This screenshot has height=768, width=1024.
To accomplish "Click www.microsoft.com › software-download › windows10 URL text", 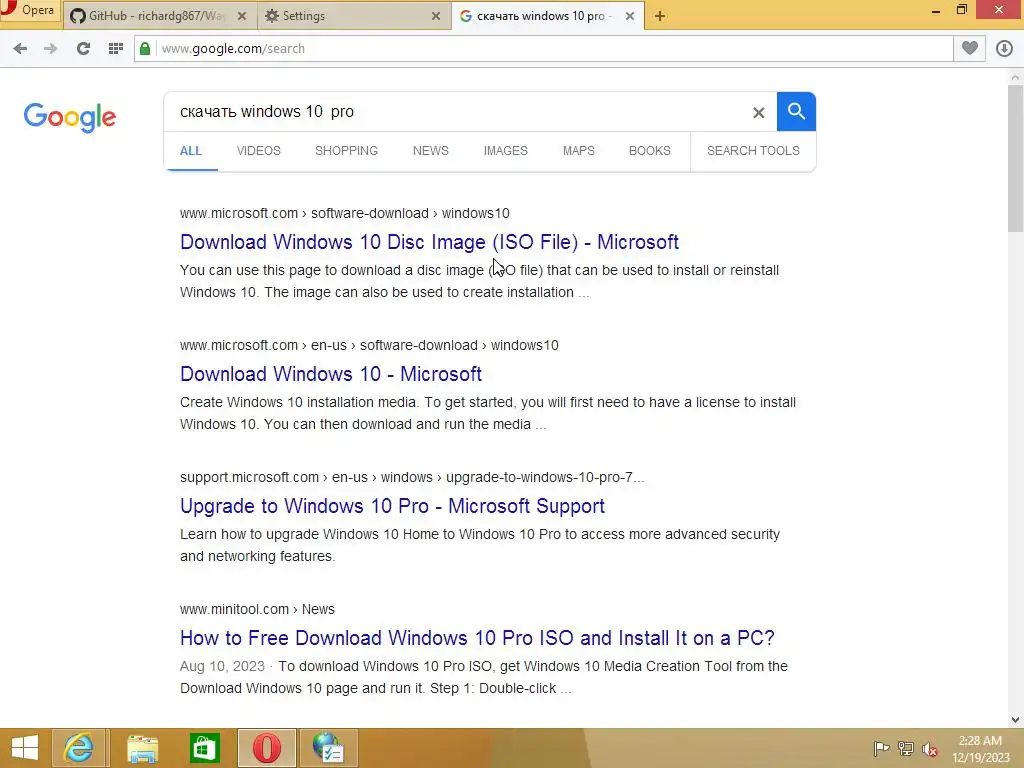I will click(345, 214).
